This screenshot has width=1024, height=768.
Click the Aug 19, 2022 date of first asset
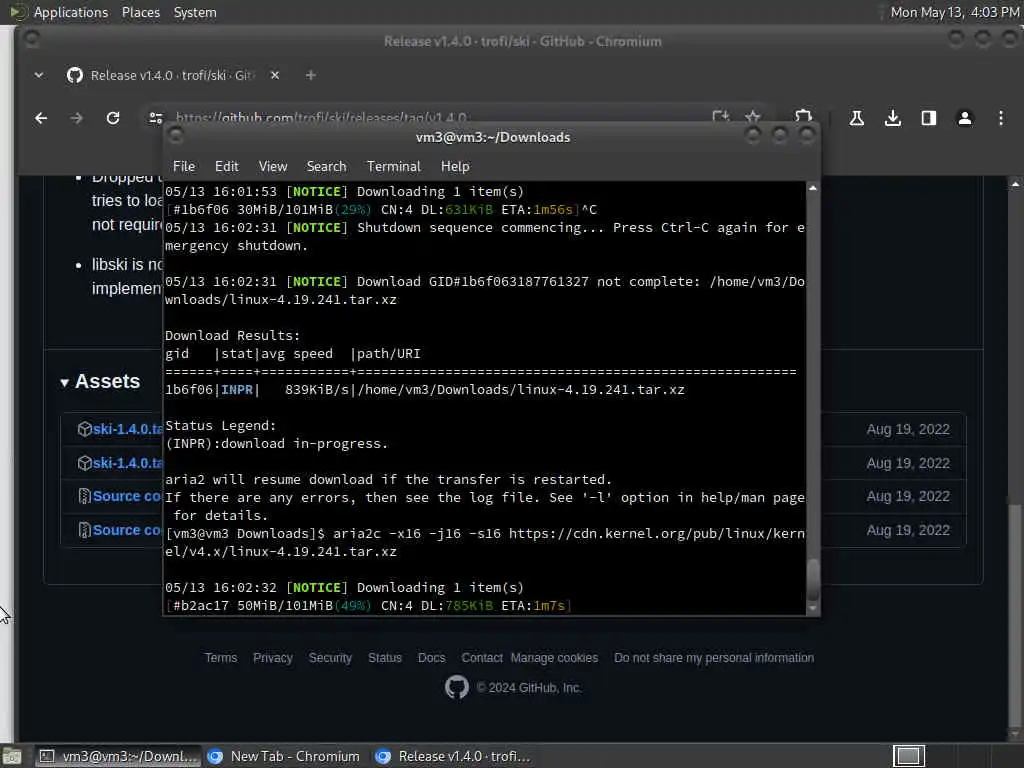coord(908,429)
